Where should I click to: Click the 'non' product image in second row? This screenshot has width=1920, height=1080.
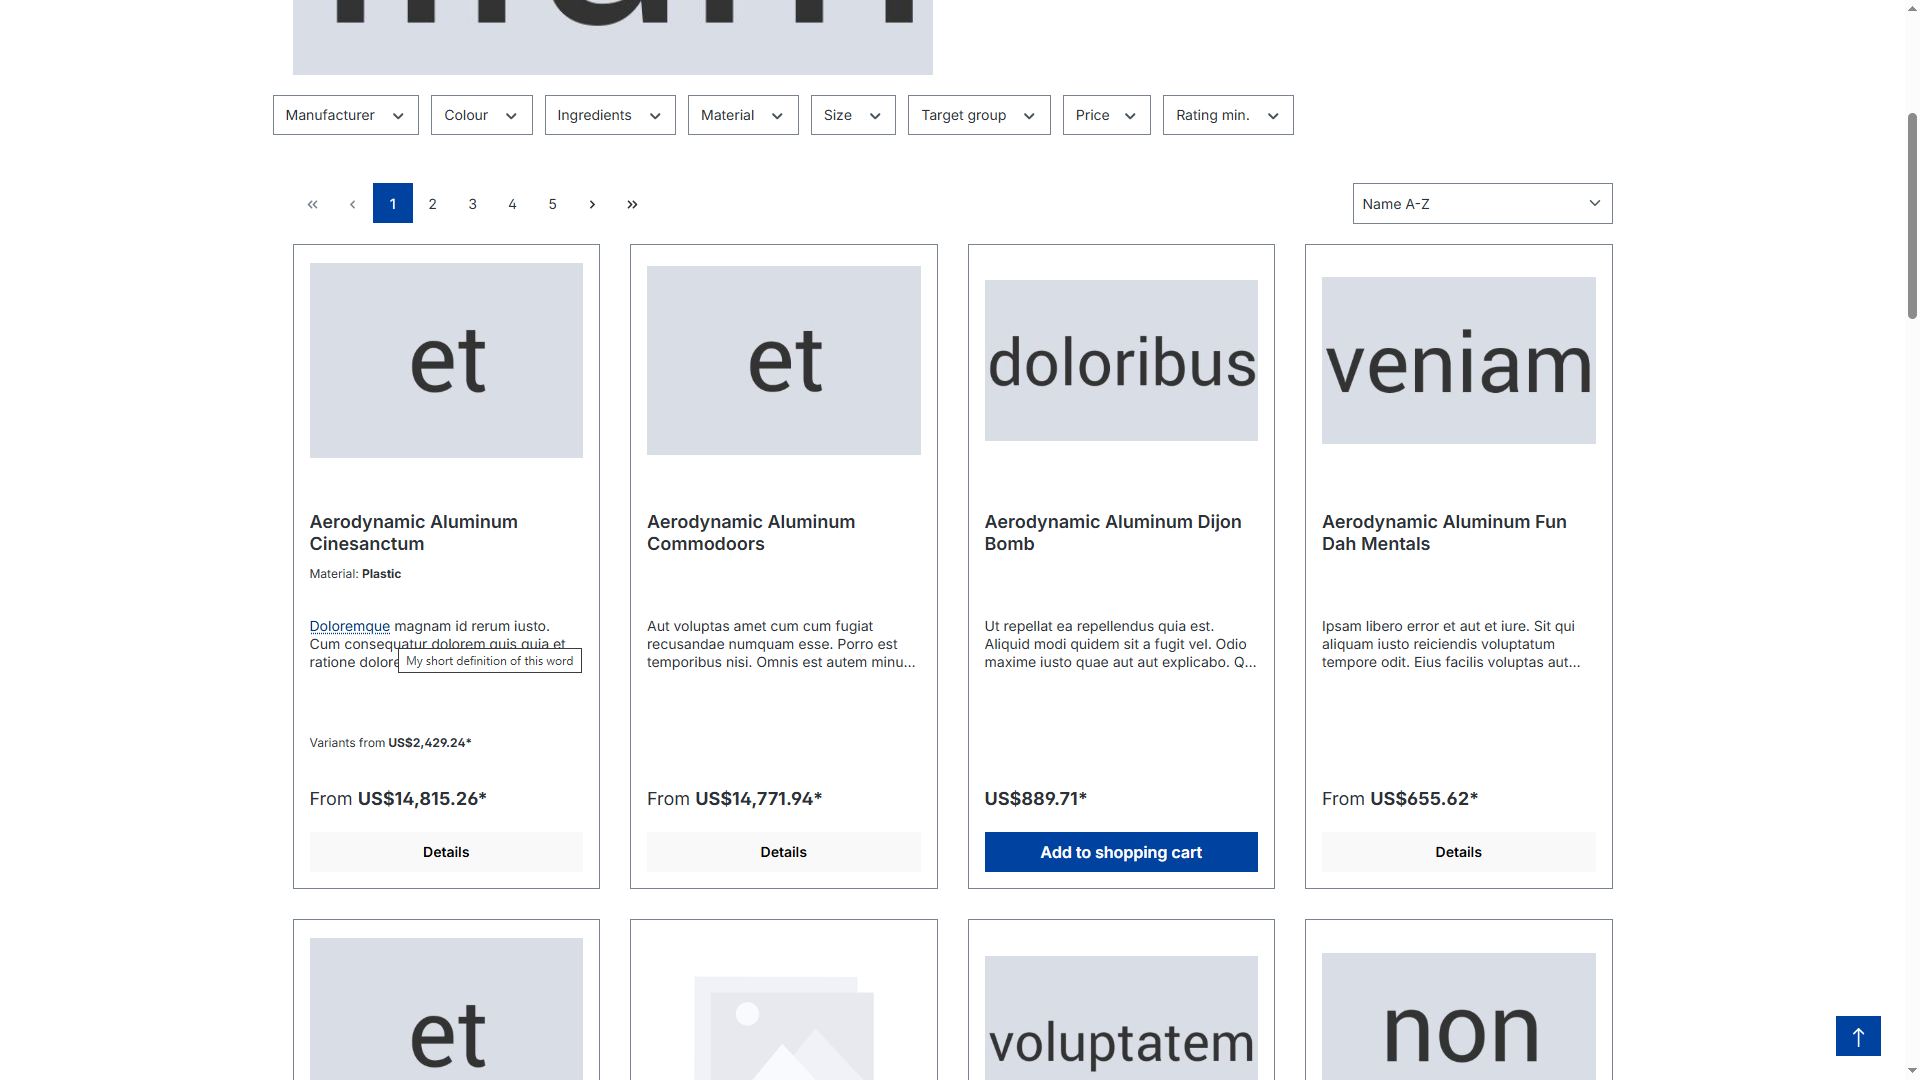click(1458, 1016)
